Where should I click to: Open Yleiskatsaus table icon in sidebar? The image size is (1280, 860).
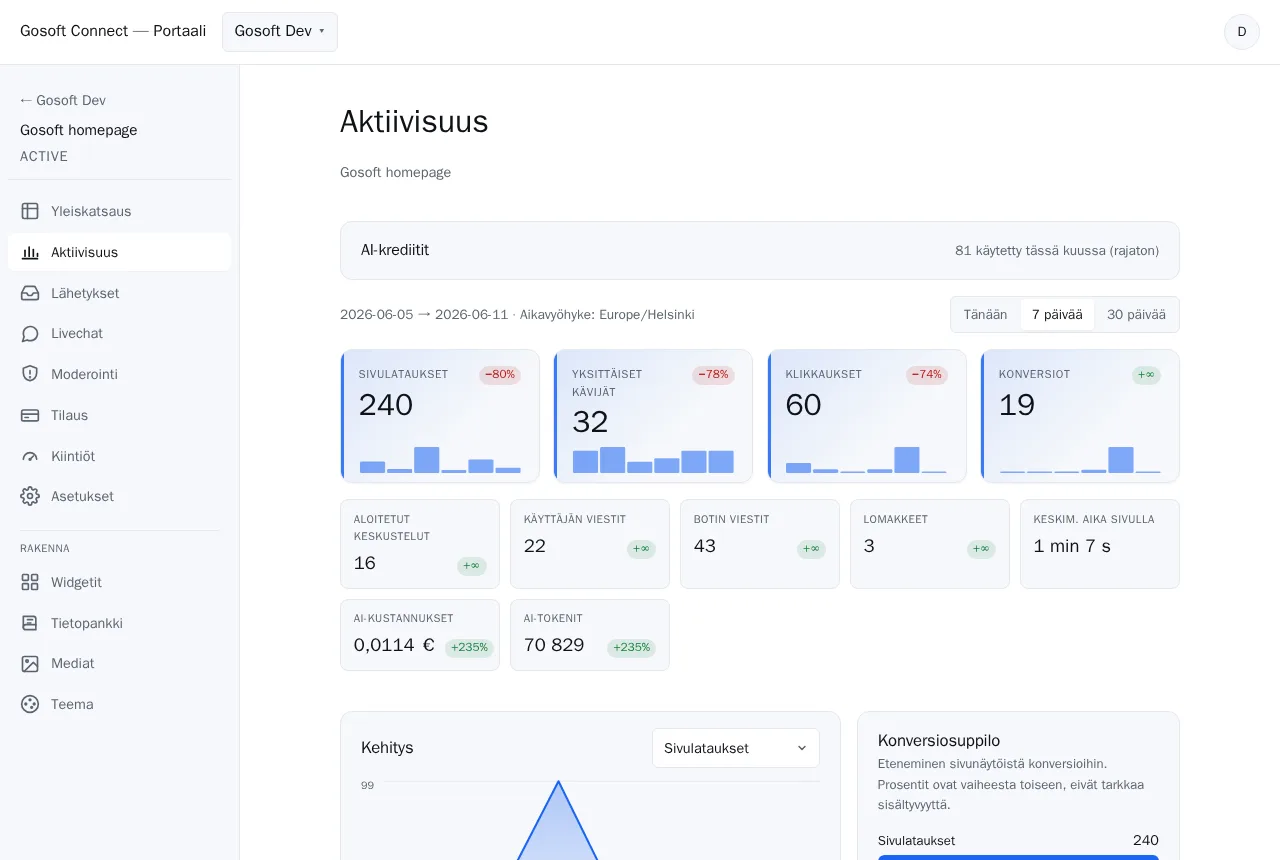pos(30,211)
